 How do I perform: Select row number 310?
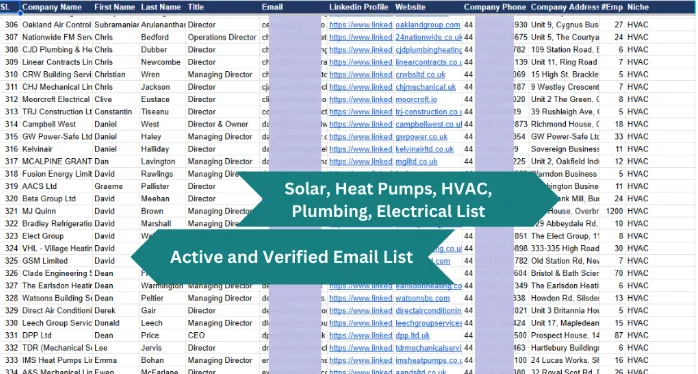coord(12,75)
